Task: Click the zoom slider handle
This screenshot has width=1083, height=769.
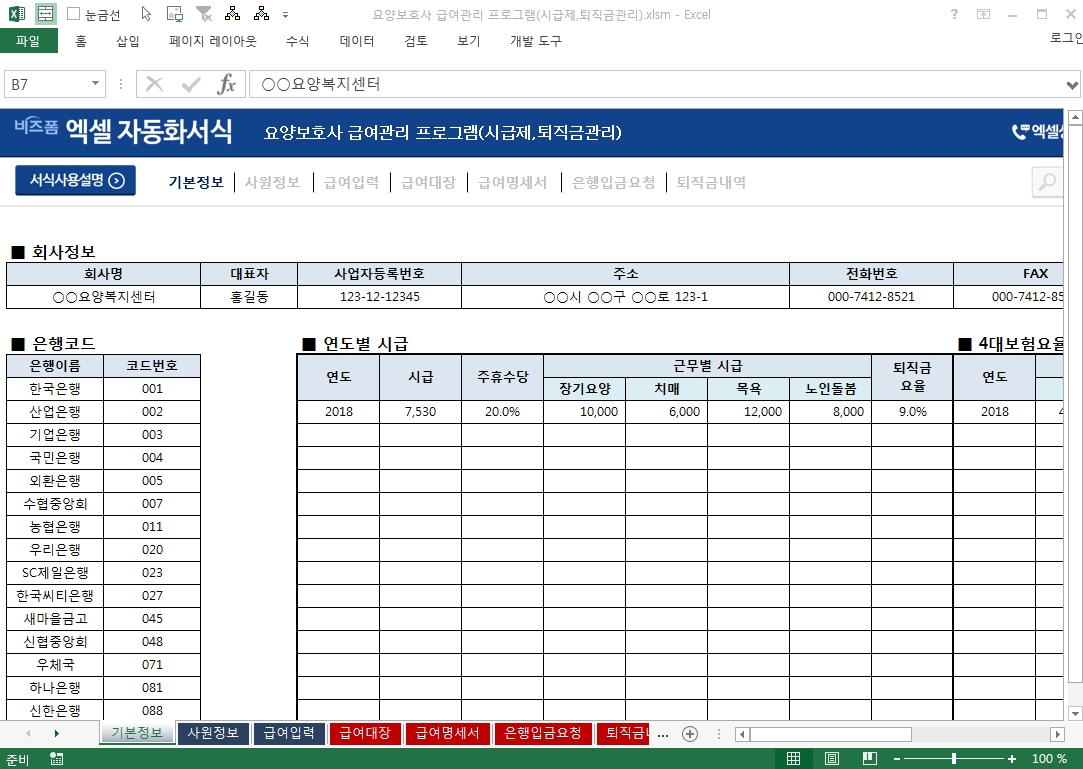Action: tap(954, 759)
